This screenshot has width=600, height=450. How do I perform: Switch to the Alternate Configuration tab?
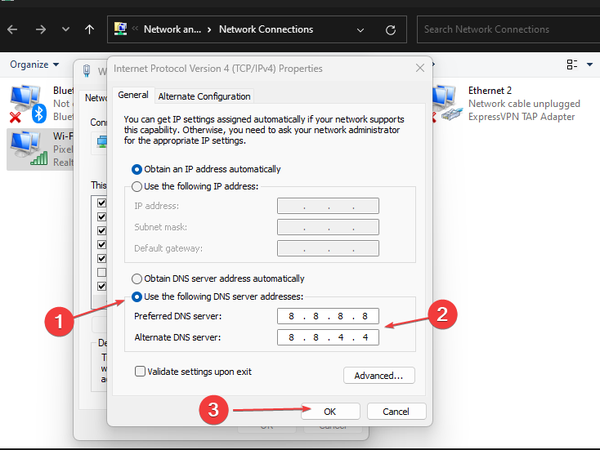click(x=204, y=96)
